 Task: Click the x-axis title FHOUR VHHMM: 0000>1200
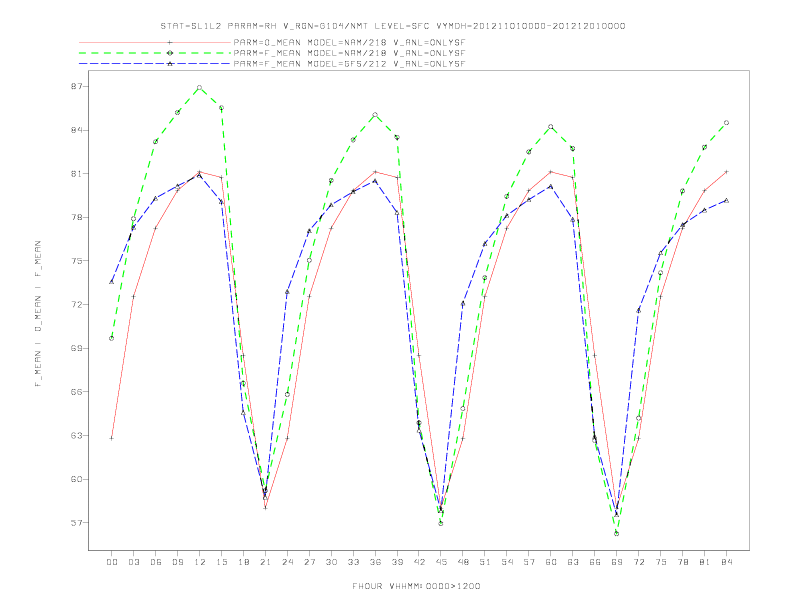(x=416, y=586)
